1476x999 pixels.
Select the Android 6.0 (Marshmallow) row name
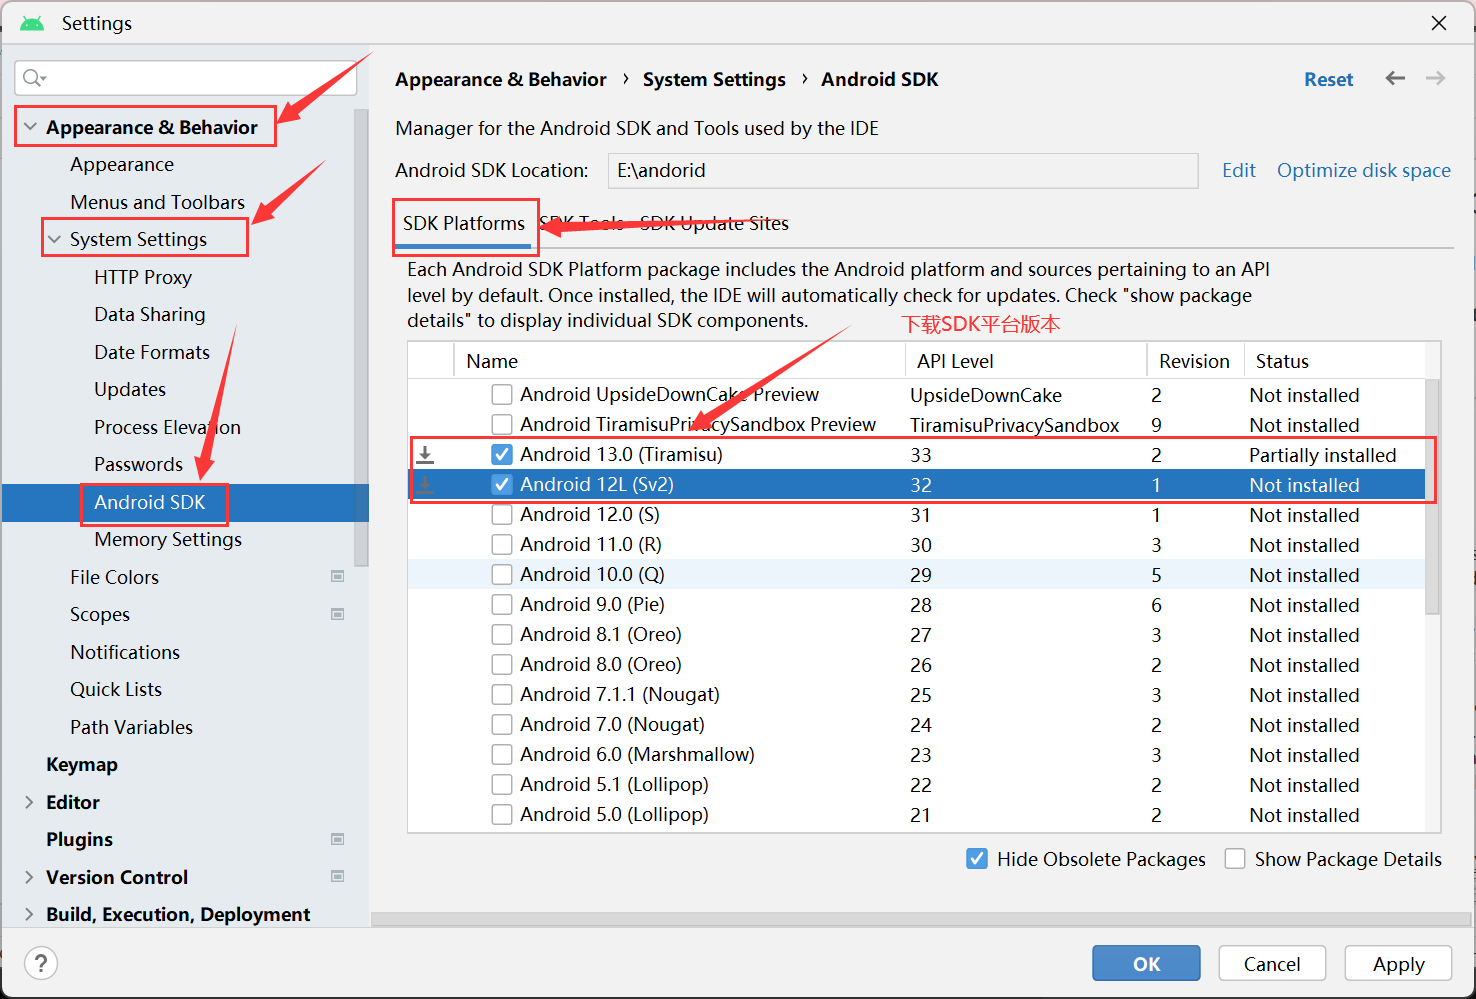637,755
